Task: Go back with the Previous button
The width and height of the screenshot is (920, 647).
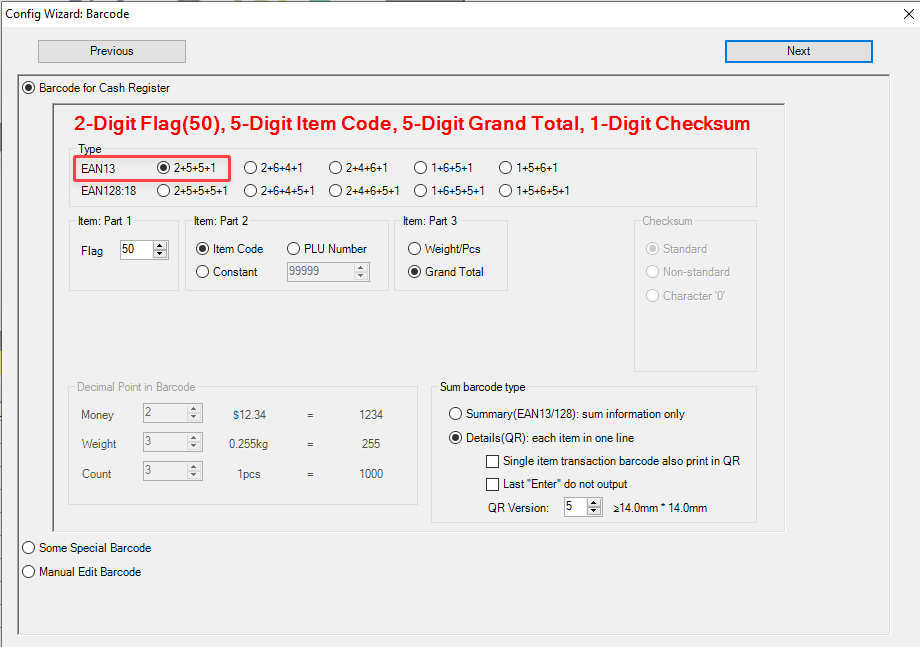Action: pos(111,51)
